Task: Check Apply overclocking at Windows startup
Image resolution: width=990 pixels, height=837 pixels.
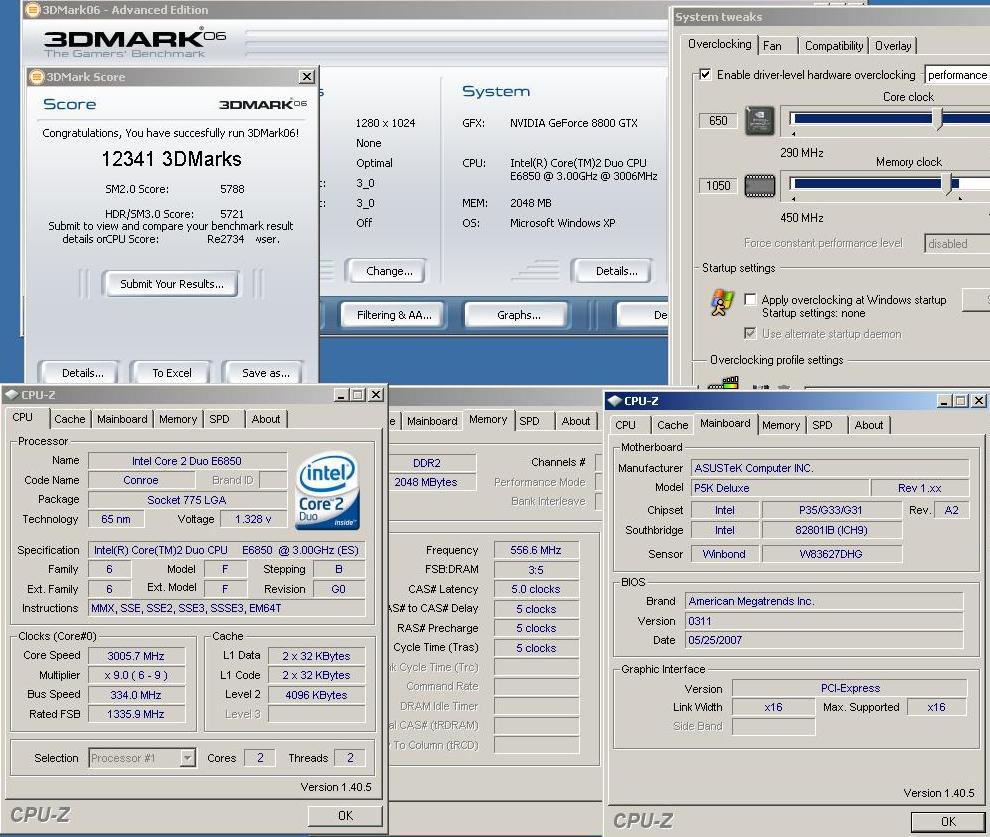Action: [750, 300]
